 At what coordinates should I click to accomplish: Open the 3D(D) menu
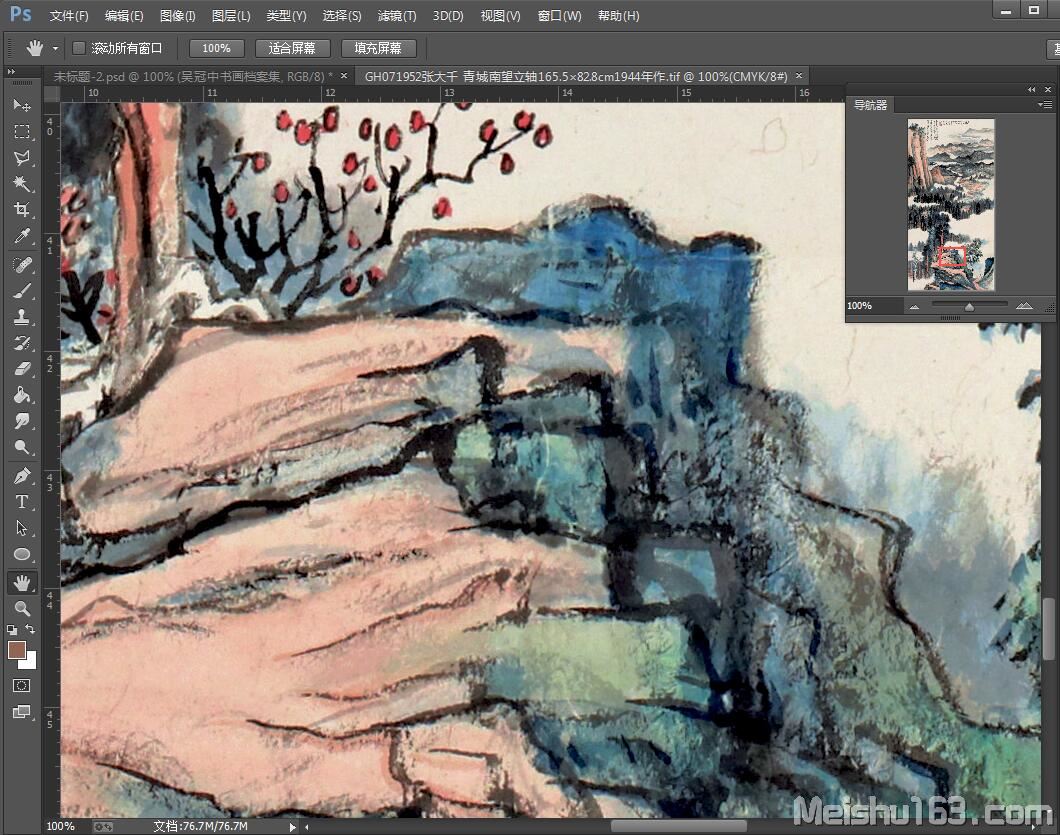point(448,16)
